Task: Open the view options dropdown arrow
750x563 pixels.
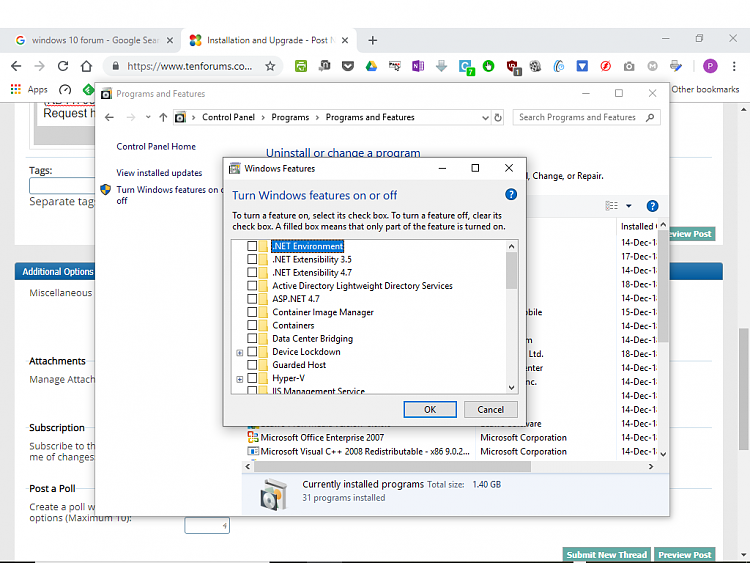Action: 629,206
